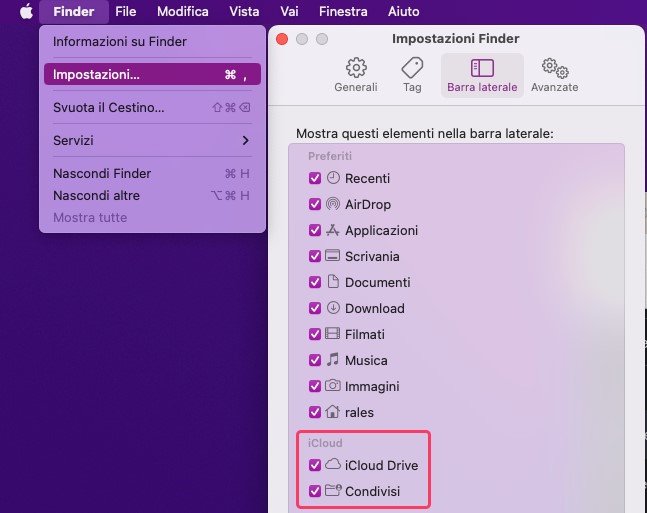Open the Vai menu
This screenshot has width=647, height=513.
(289, 11)
